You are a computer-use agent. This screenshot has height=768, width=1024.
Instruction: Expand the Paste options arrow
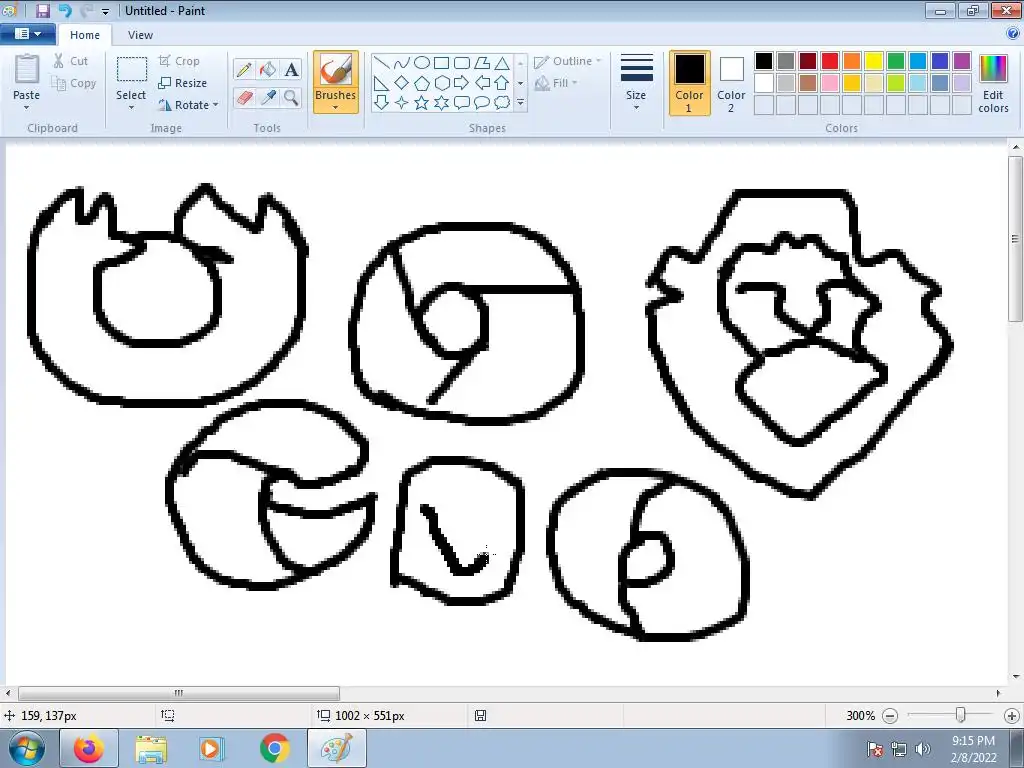coord(27,108)
